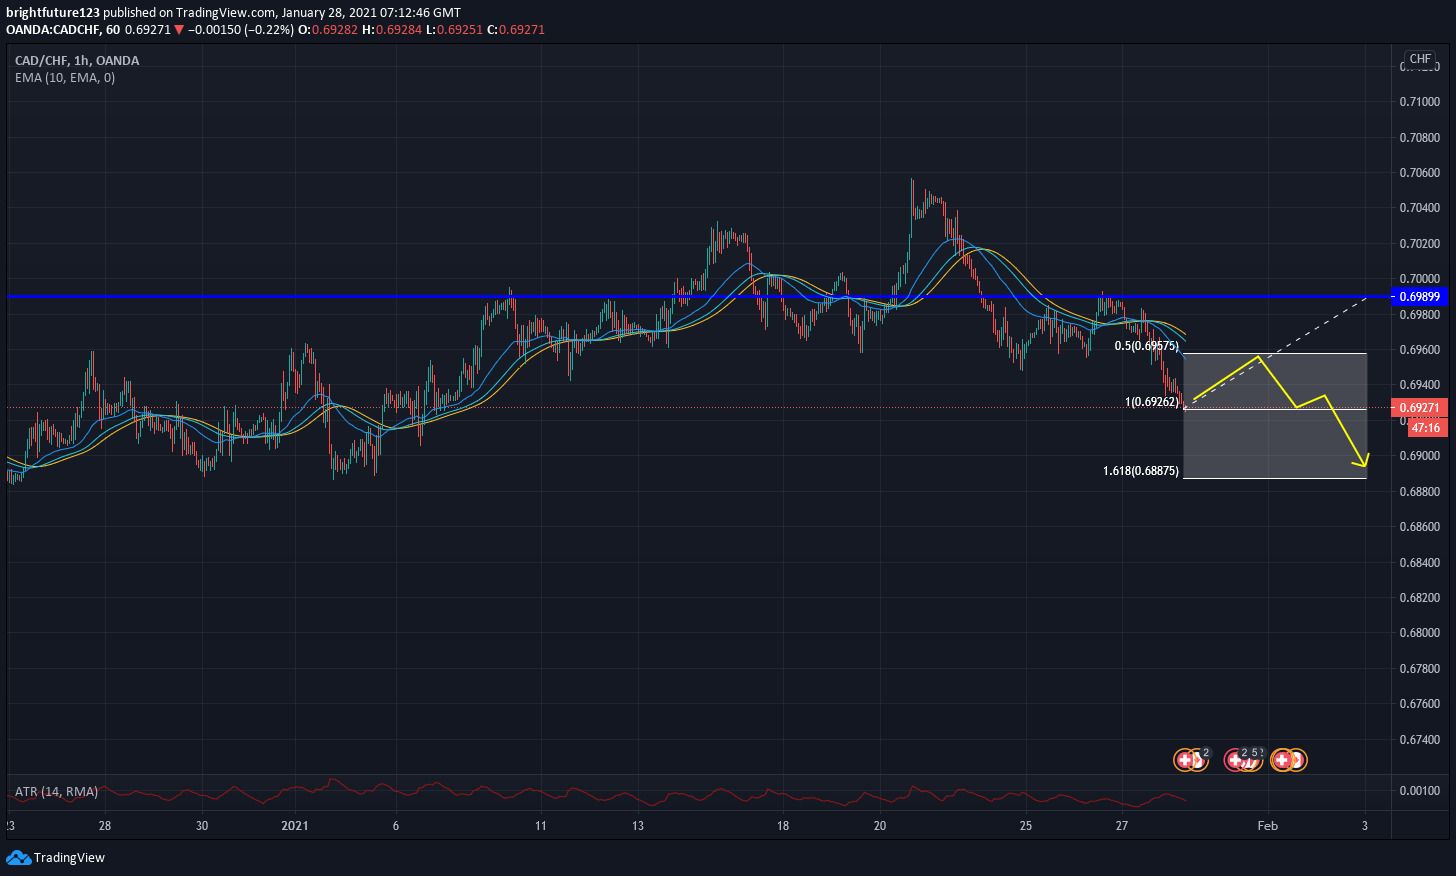Viewport: 1456px width, 876px height.
Task: Select the blue horizontal line price label 0.69899
Action: 1419,297
